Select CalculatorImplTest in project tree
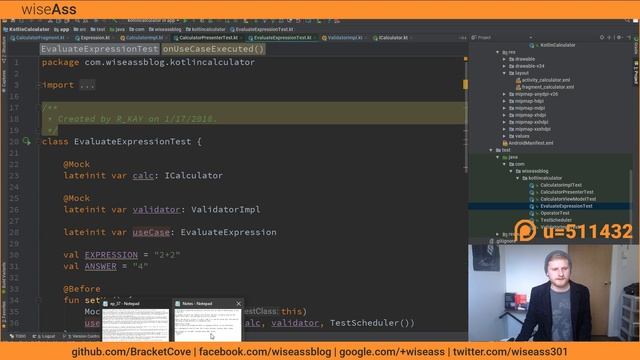Viewport: 640px width, 360px height. coord(561,185)
